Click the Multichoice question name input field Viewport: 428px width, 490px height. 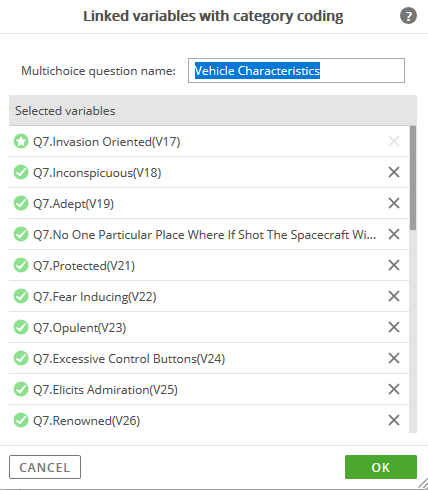coord(296,70)
